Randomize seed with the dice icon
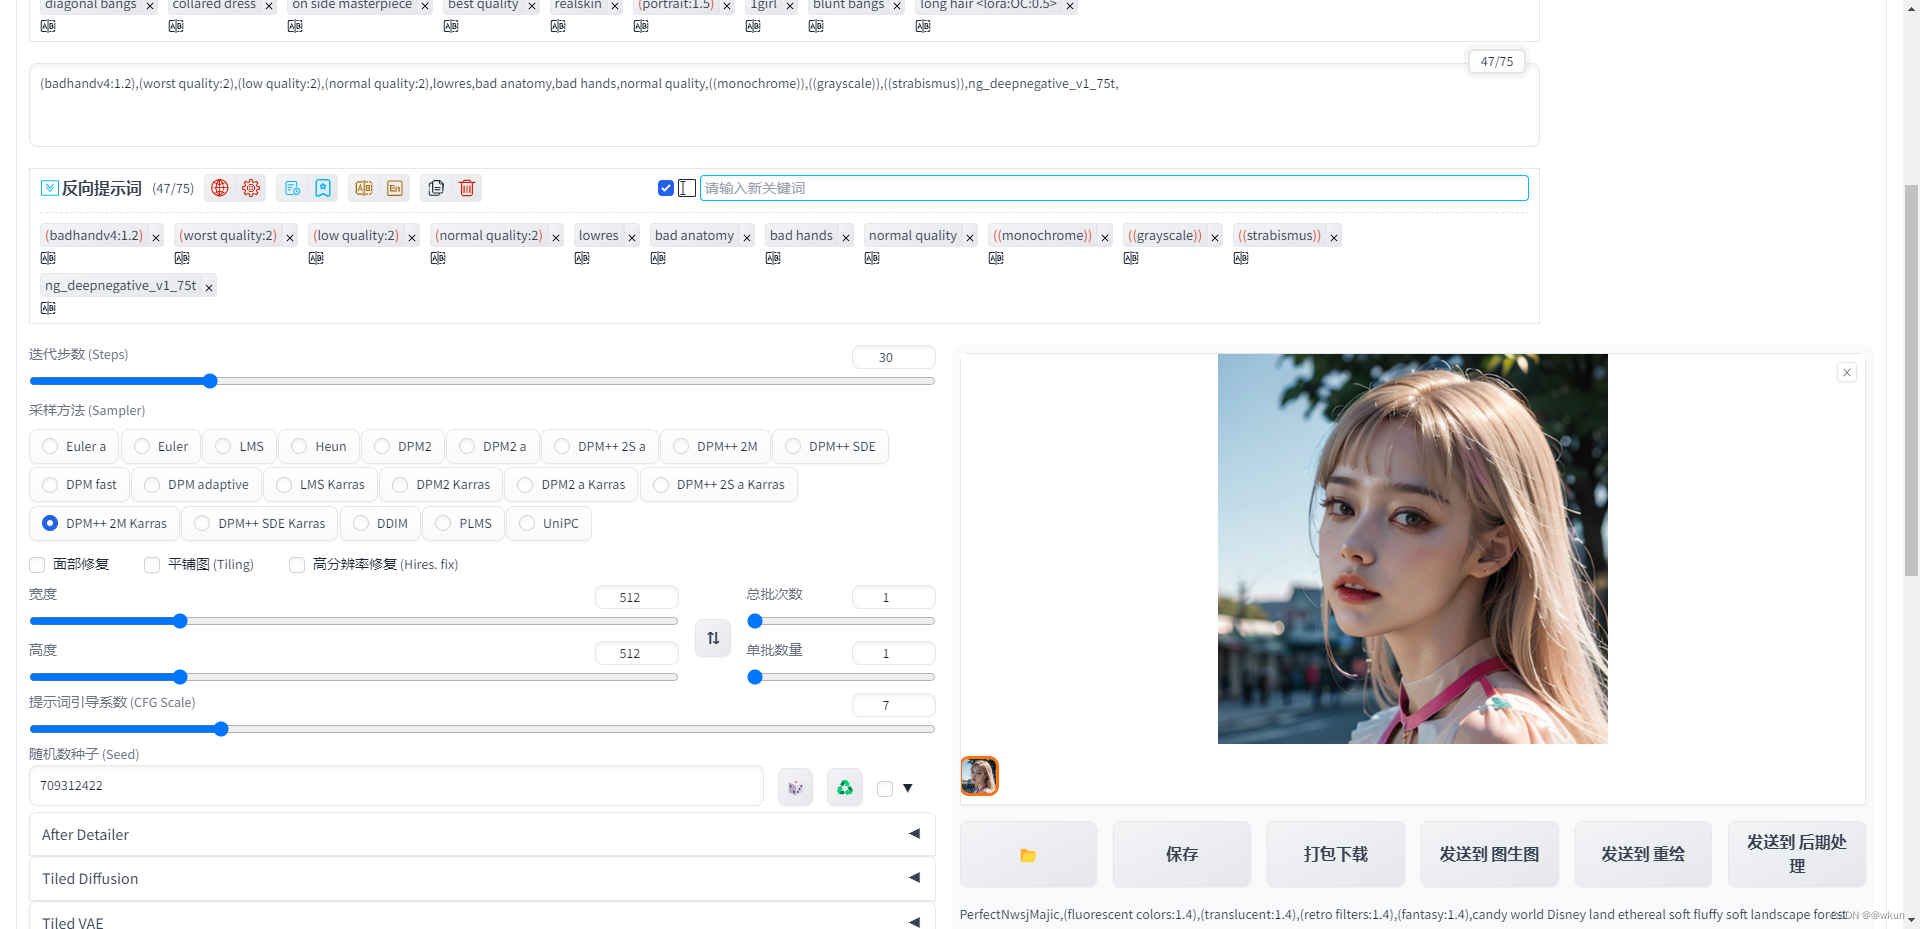Image resolution: width=1920 pixels, height=929 pixels. pos(795,788)
